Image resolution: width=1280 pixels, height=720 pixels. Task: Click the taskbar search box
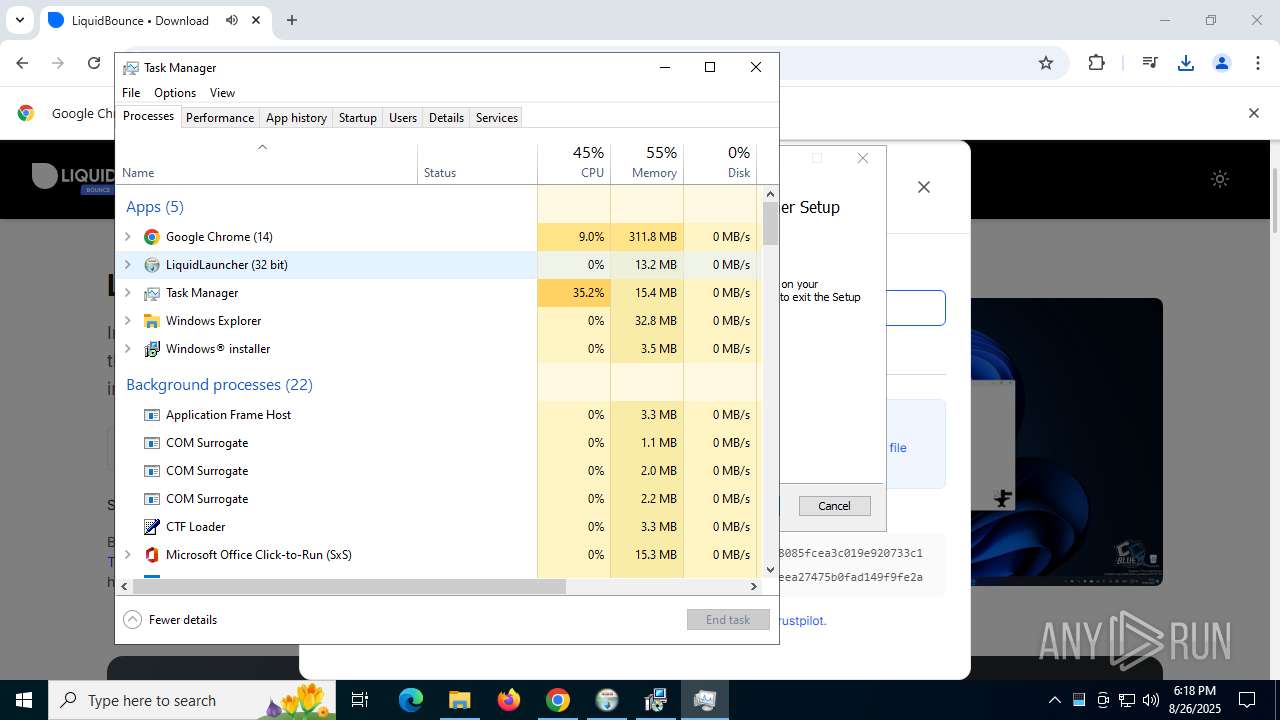[x=192, y=700]
